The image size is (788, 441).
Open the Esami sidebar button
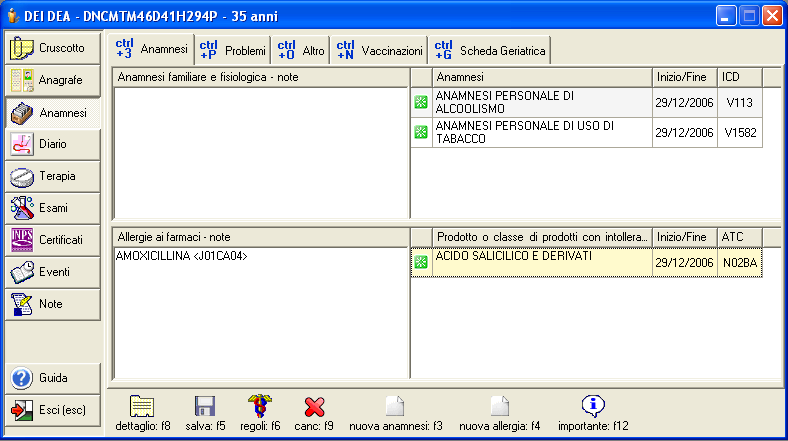point(53,208)
